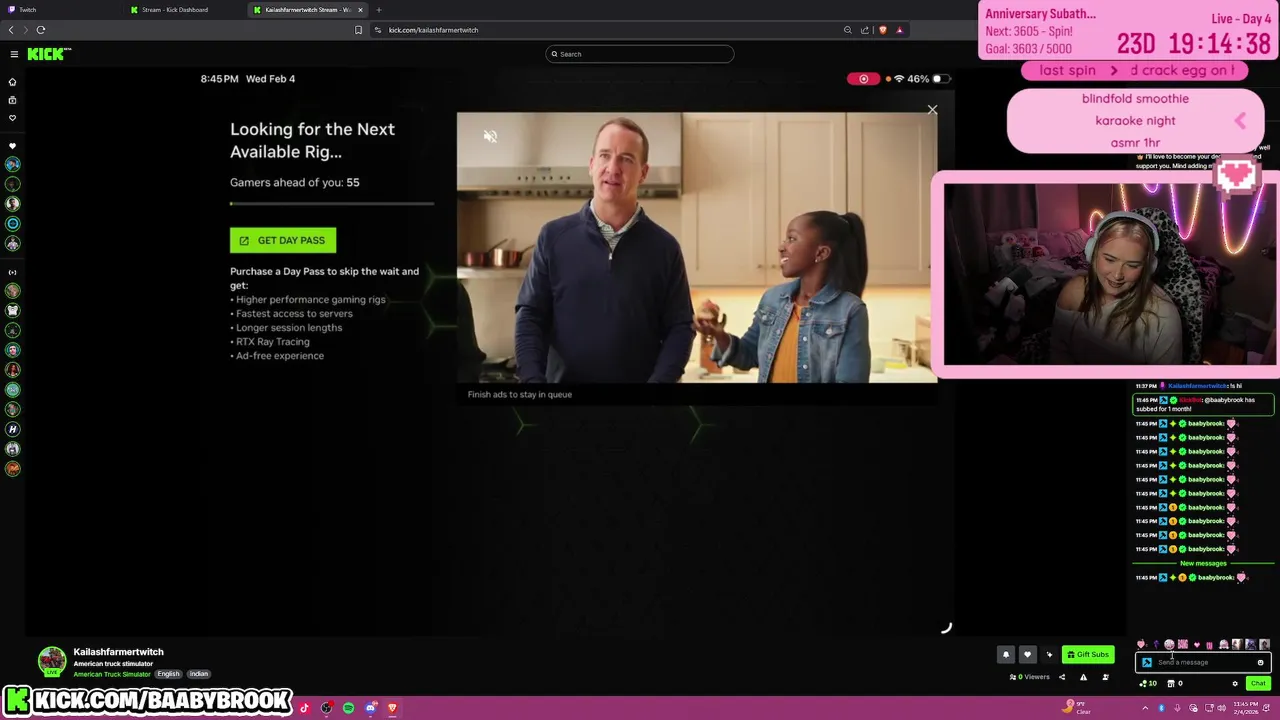The height and width of the screenshot is (720, 1280).
Task: Open TikTok from the taskbar
Action: click(304, 708)
